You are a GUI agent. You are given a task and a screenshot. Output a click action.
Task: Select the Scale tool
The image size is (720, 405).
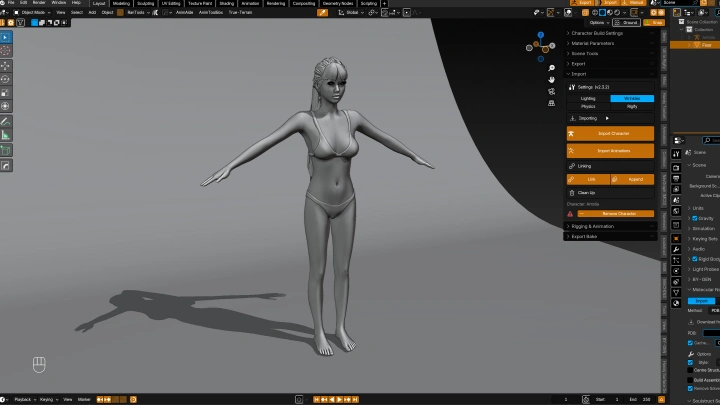point(6,93)
